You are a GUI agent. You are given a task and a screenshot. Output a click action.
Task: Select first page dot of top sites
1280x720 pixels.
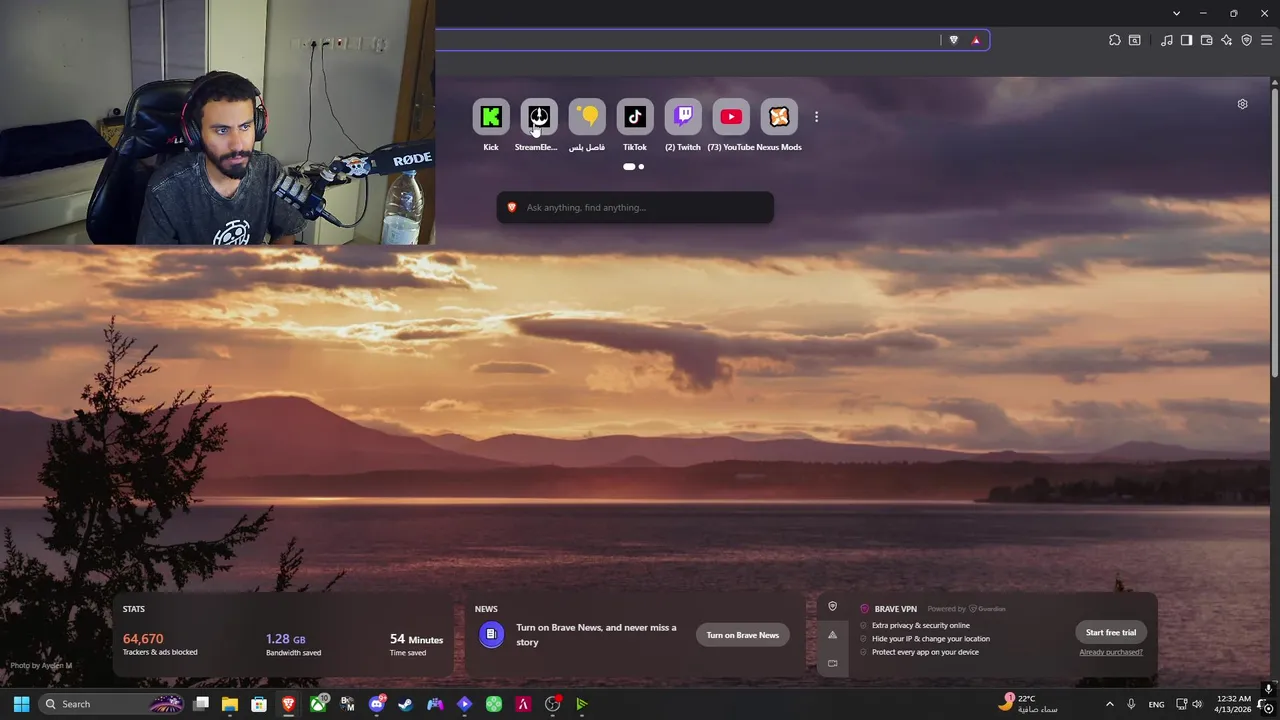[x=629, y=167]
